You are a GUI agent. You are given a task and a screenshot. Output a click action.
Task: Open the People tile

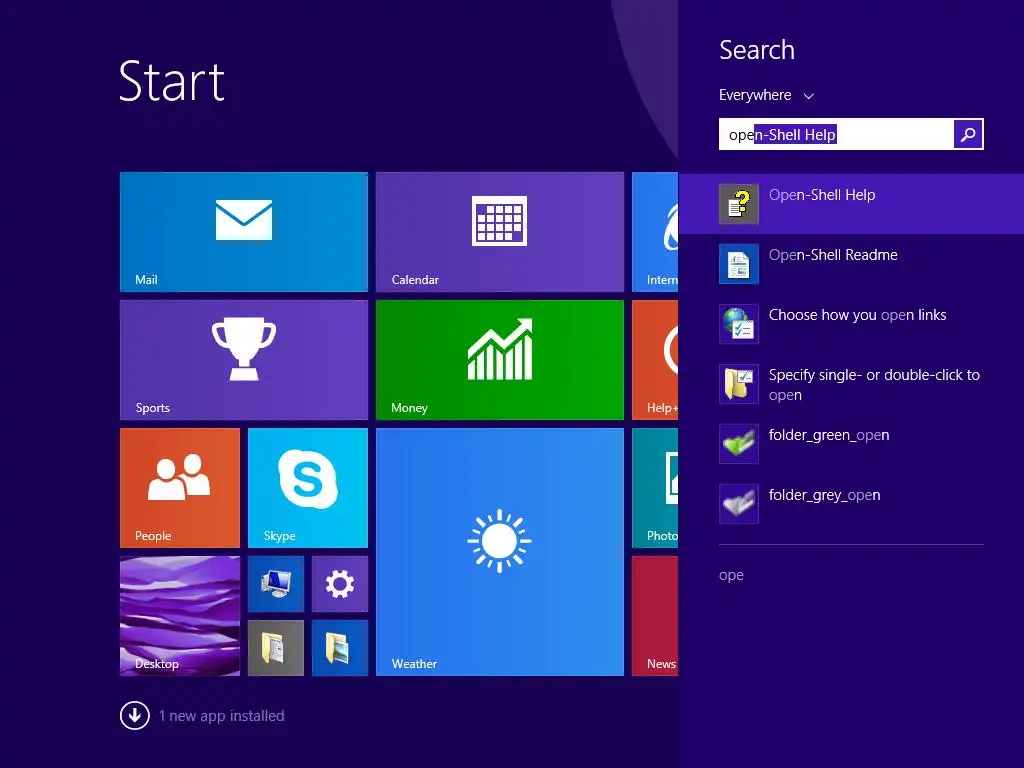click(180, 488)
